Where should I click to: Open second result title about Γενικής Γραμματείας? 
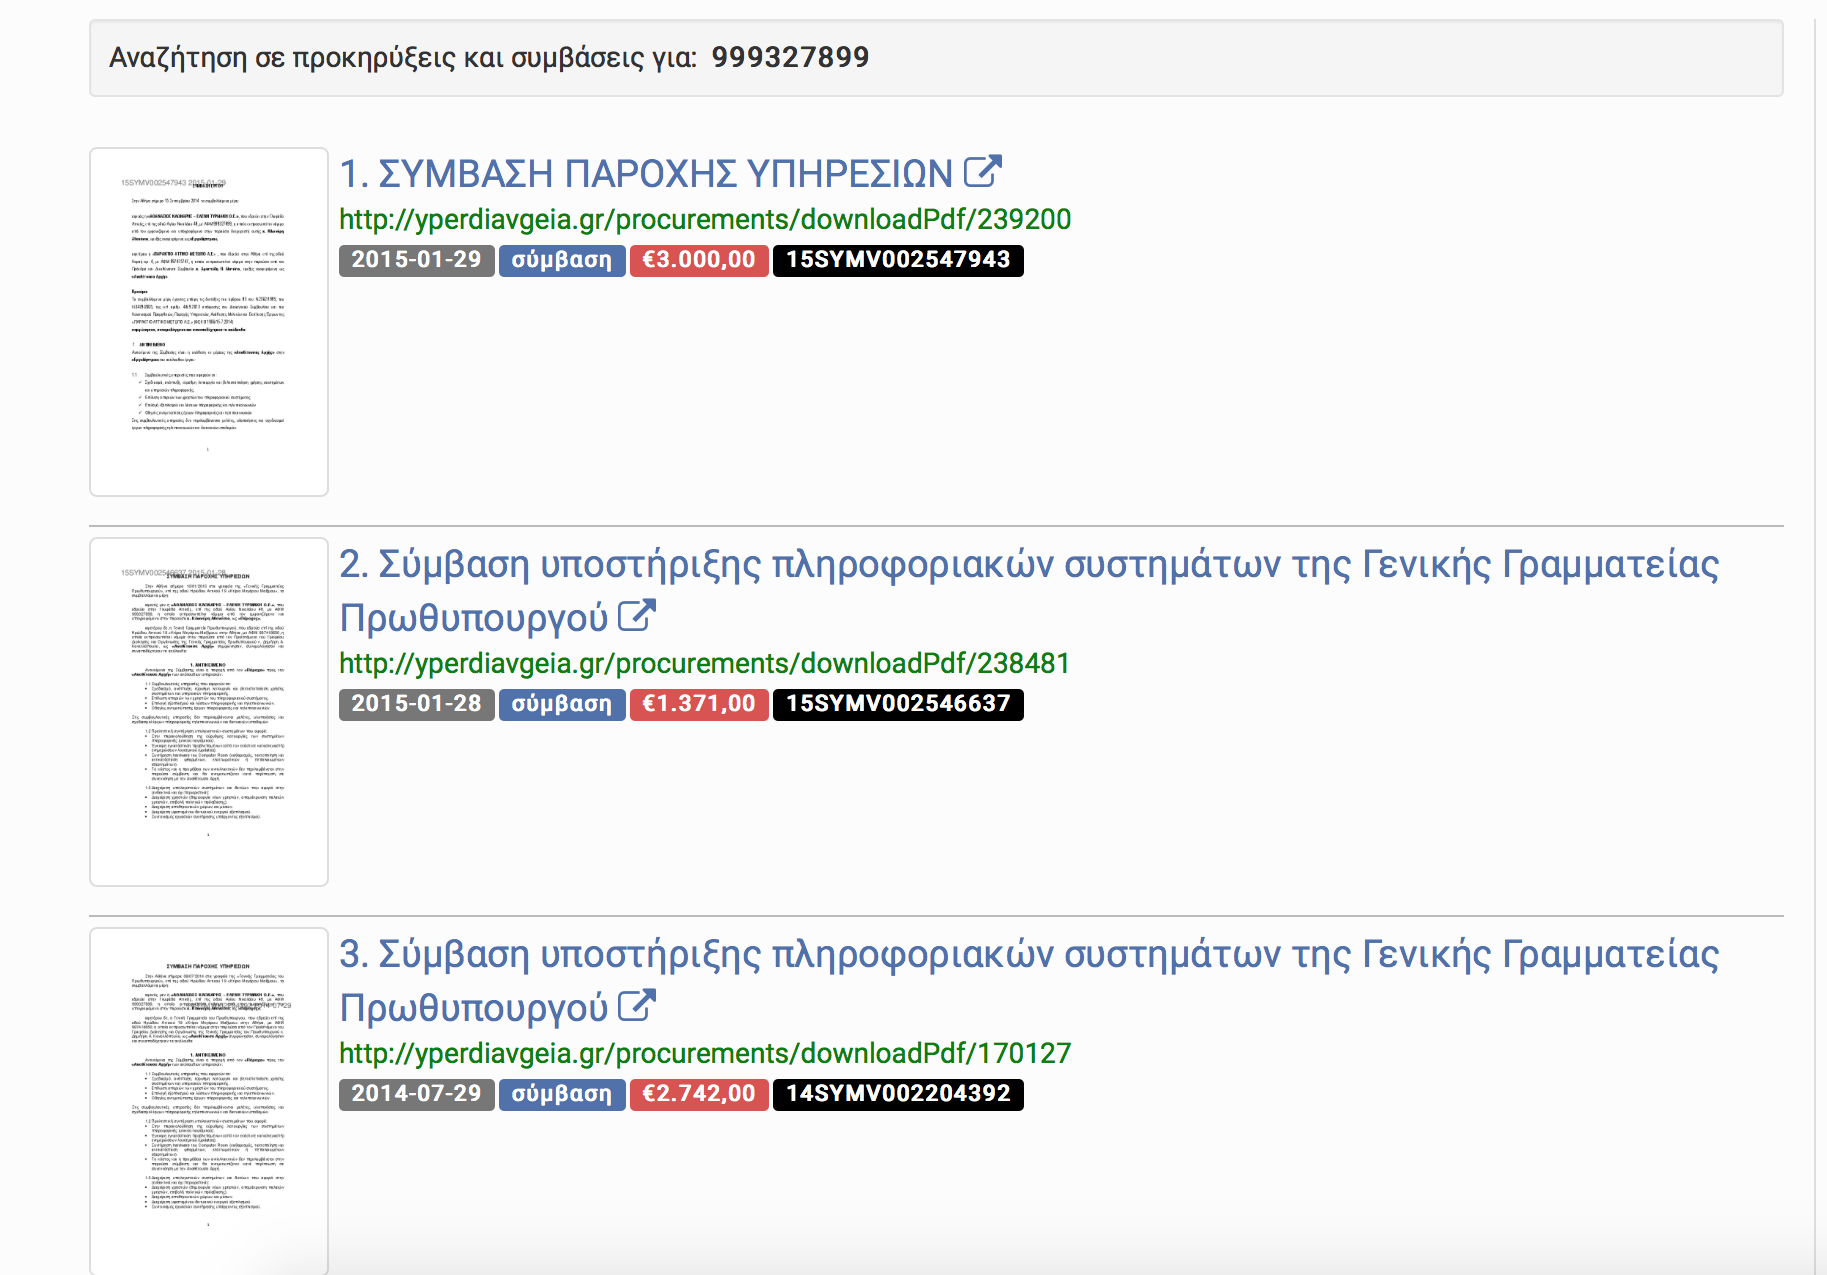pyautogui.click(x=1028, y=565)
